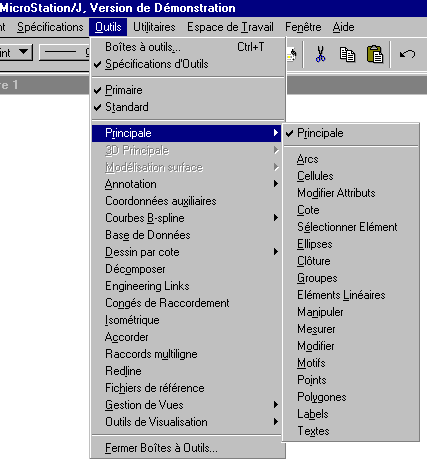Image resolution: width=427 pixels, height=470 pixels.
Task: Click the Paste clipboard icon
Action: point(375,54)
